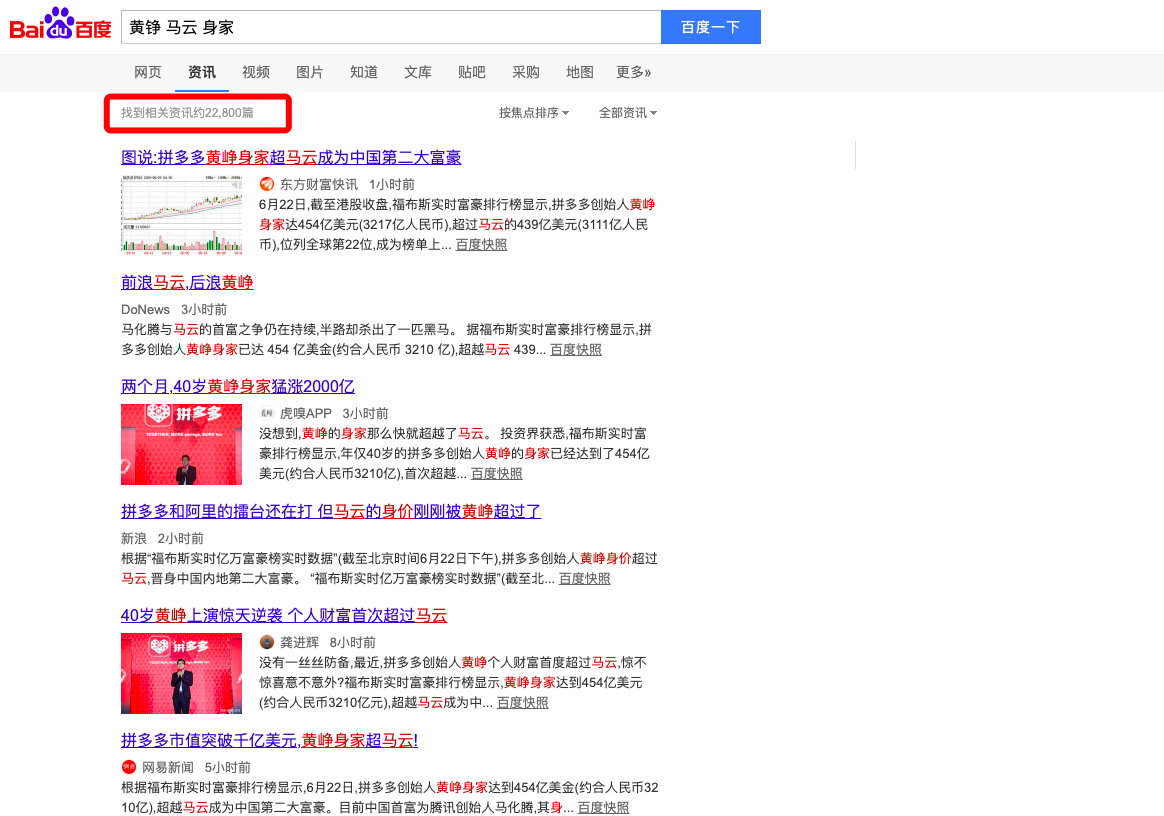
Task: Click the 东方财富快讯 source icon
Action: [267, 184]
